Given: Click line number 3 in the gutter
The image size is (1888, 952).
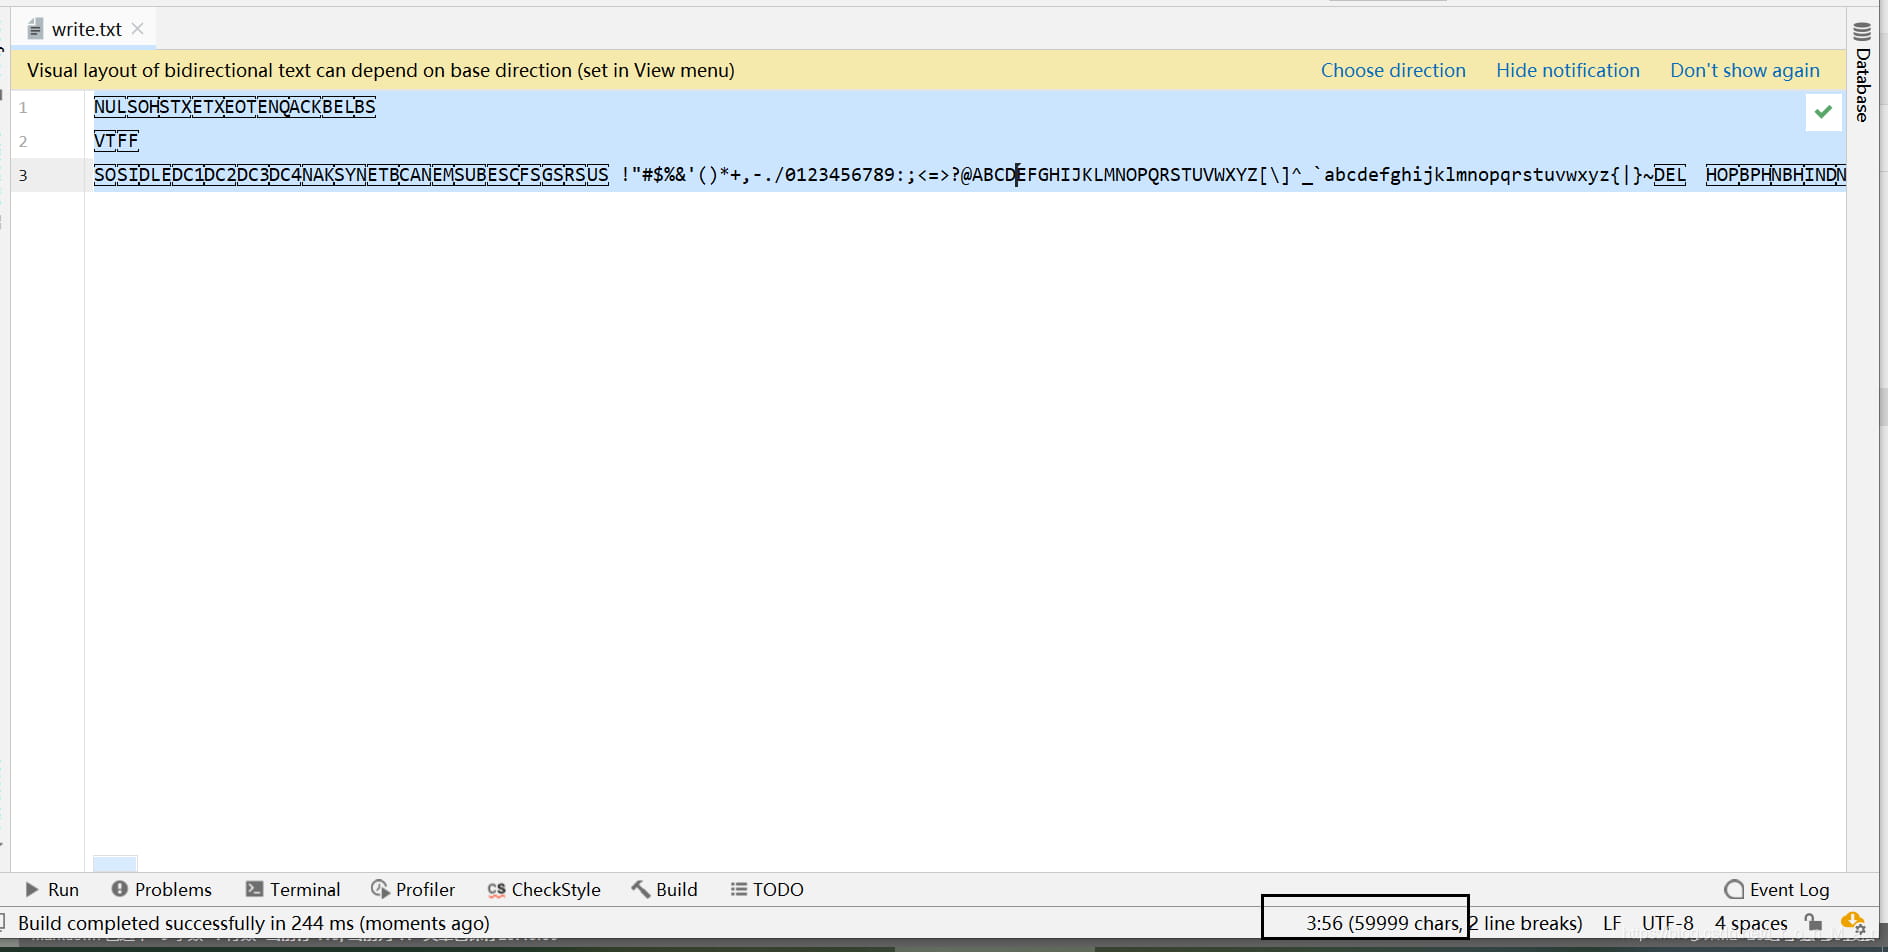Looking at the screenshot, I should tap(23, 175).
